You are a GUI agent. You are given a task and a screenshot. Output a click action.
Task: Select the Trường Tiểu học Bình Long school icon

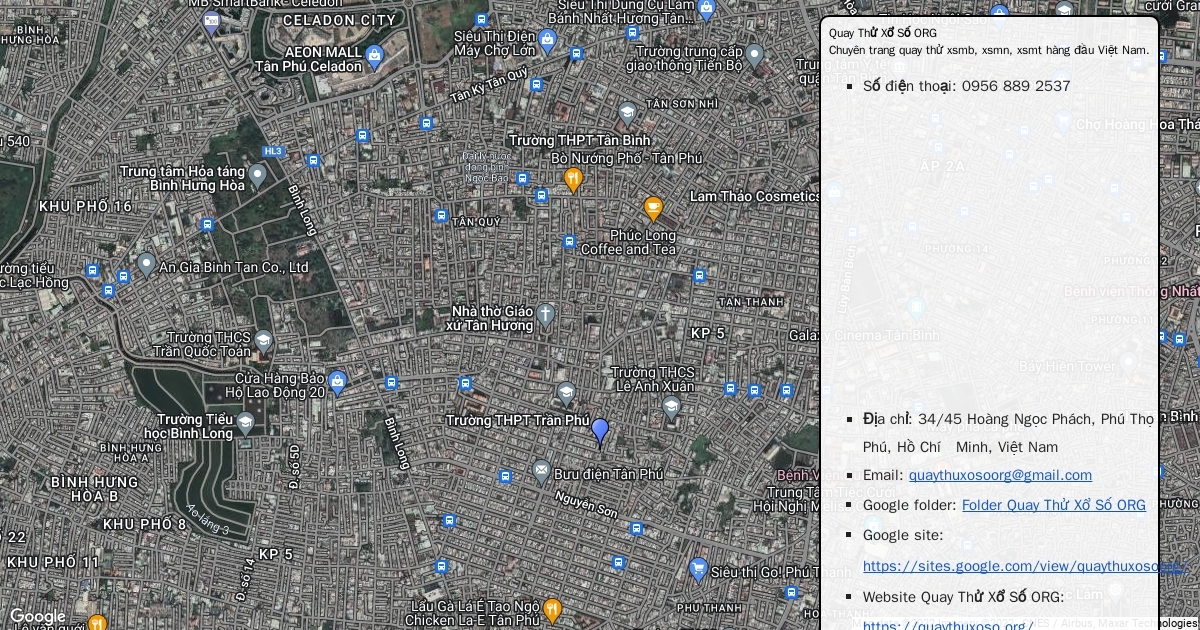pyautogui.click(x=245, y=423)
